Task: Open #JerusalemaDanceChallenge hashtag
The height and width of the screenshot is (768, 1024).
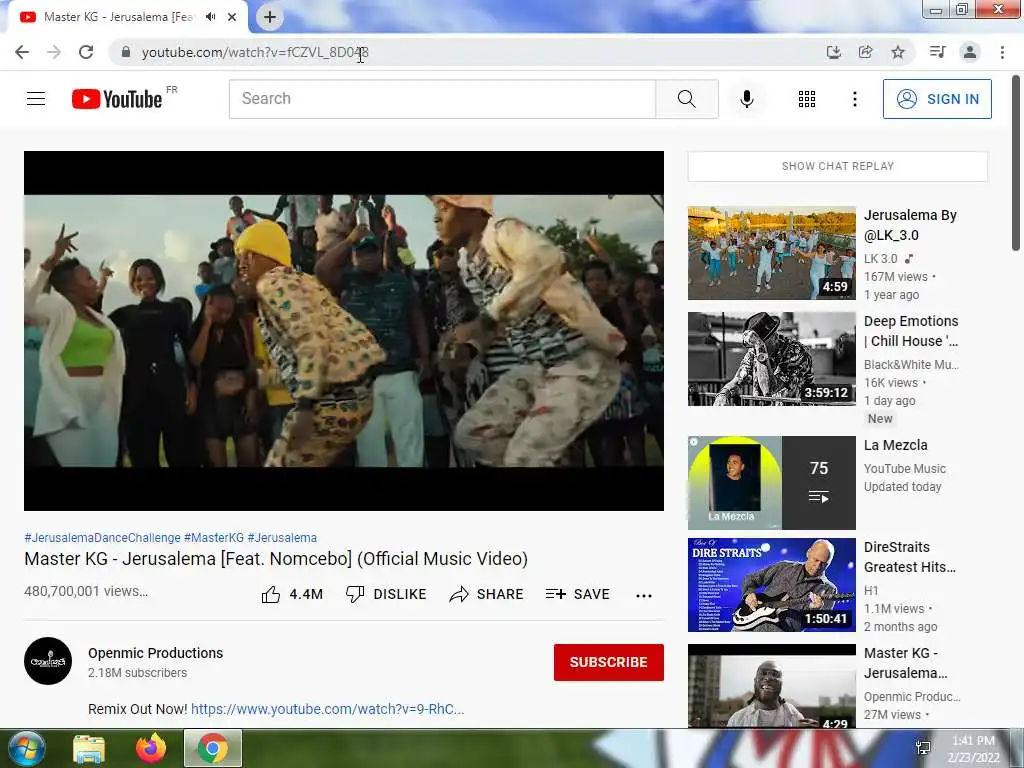Action: point(103,537)
